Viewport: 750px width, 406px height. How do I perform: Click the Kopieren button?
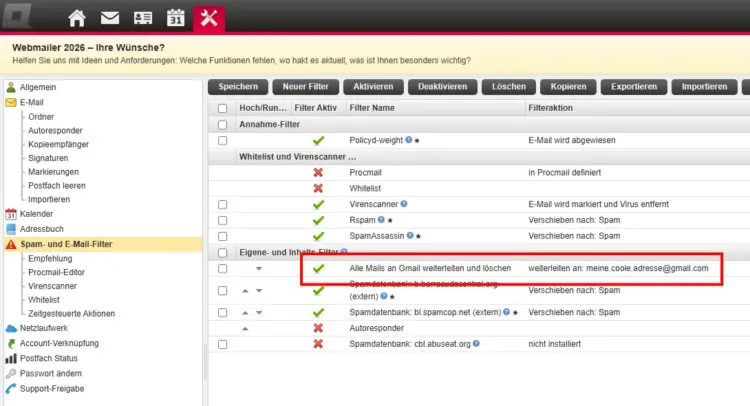tap(568, 87)
